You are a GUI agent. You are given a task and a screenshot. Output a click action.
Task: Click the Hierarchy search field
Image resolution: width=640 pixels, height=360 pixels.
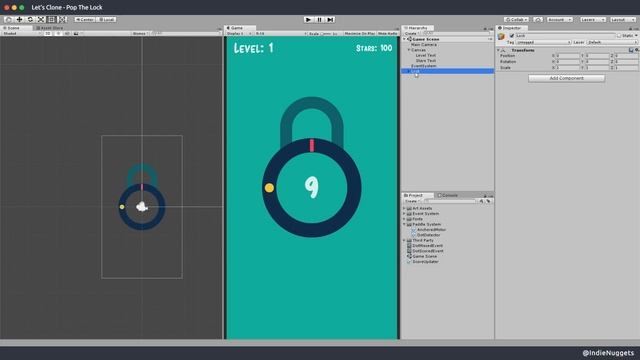[456, 33]
